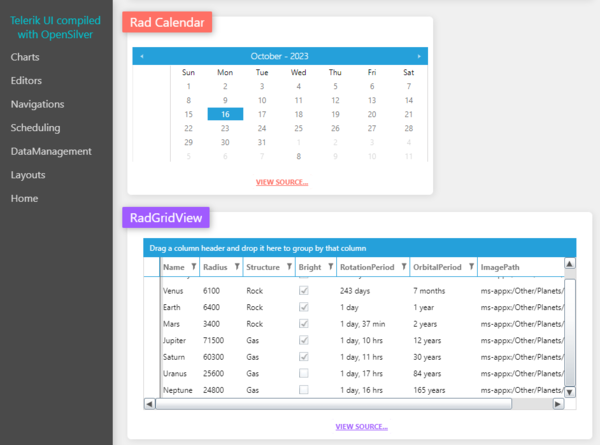Select Saturday October 28
Screen dimensions: 600x445
point(409,128)
